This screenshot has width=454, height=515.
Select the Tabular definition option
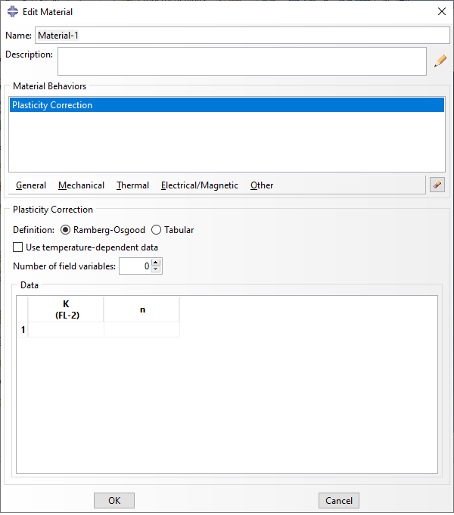(x=156, y=230)
